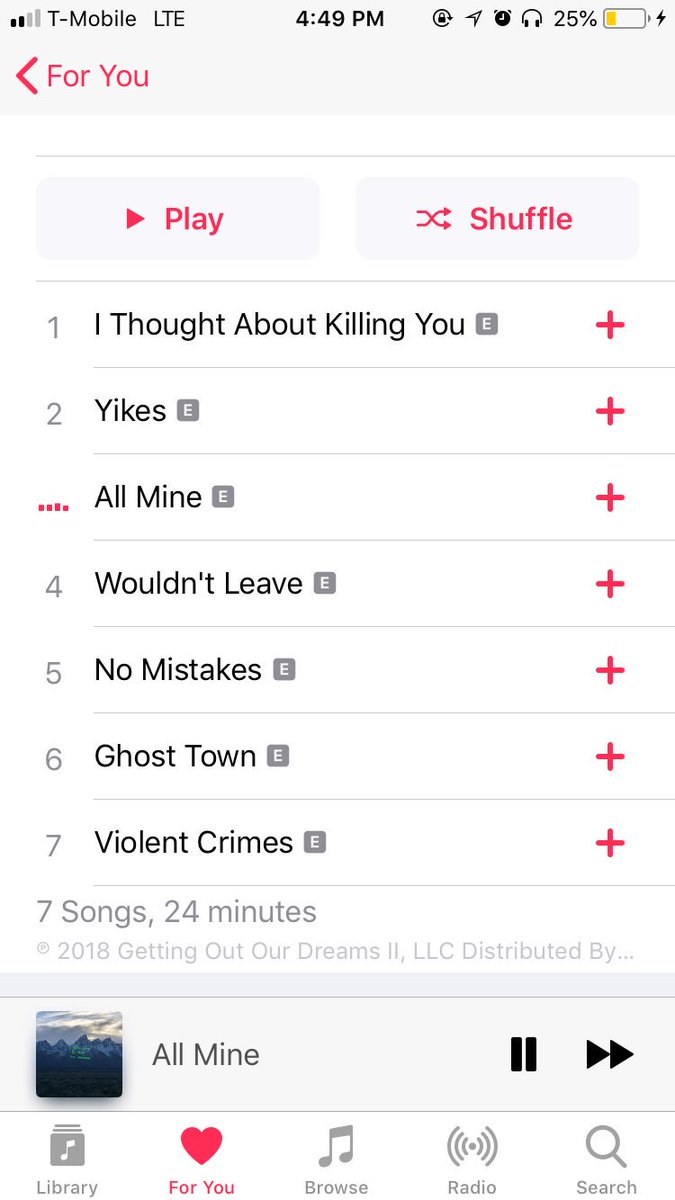Select the For You heart tab

coord(201,1160)
